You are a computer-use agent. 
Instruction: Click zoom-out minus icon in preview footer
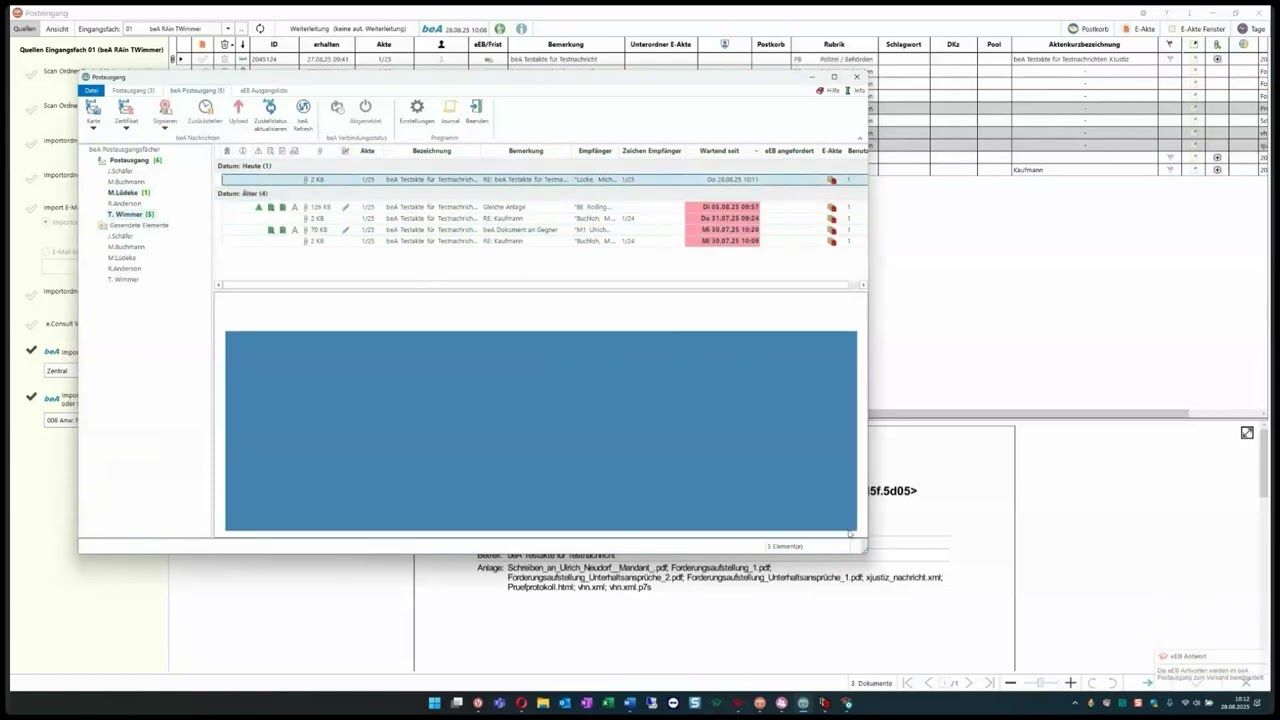1010,683
